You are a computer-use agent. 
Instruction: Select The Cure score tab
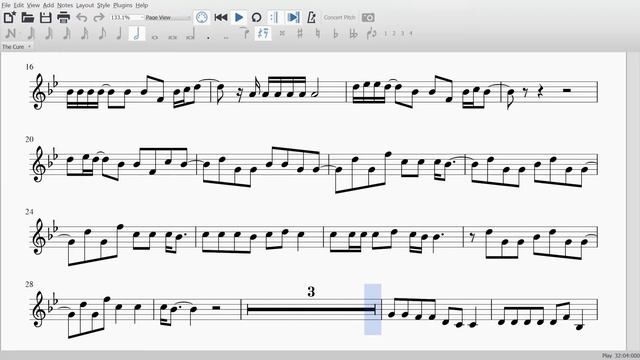click(13, 47)
